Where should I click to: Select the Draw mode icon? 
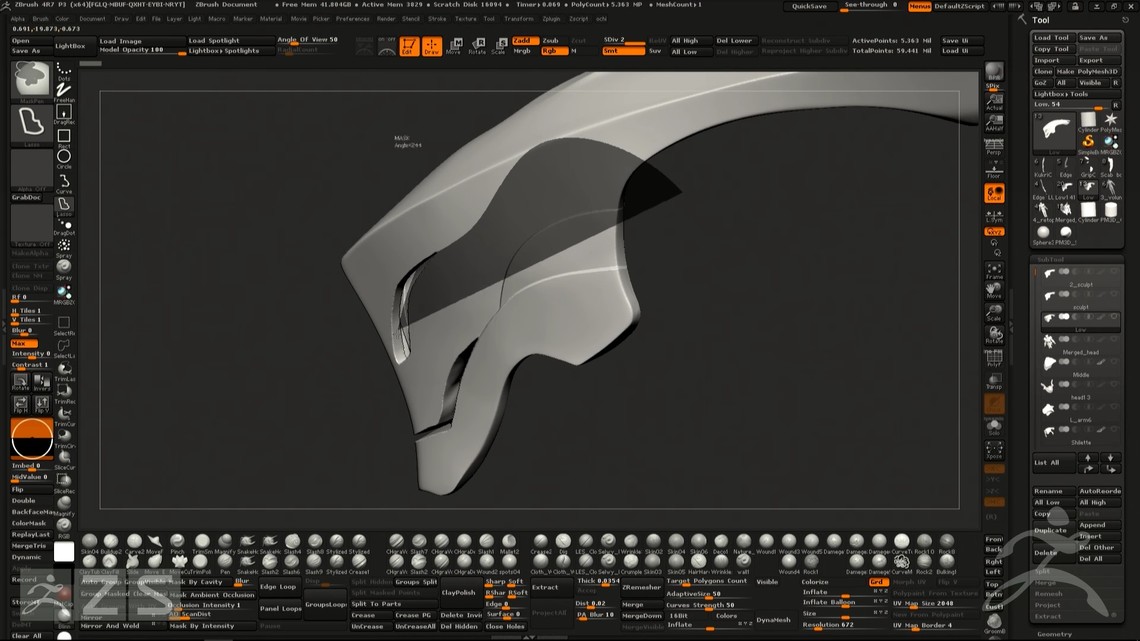pyautogui.click(x=432, y=47)
